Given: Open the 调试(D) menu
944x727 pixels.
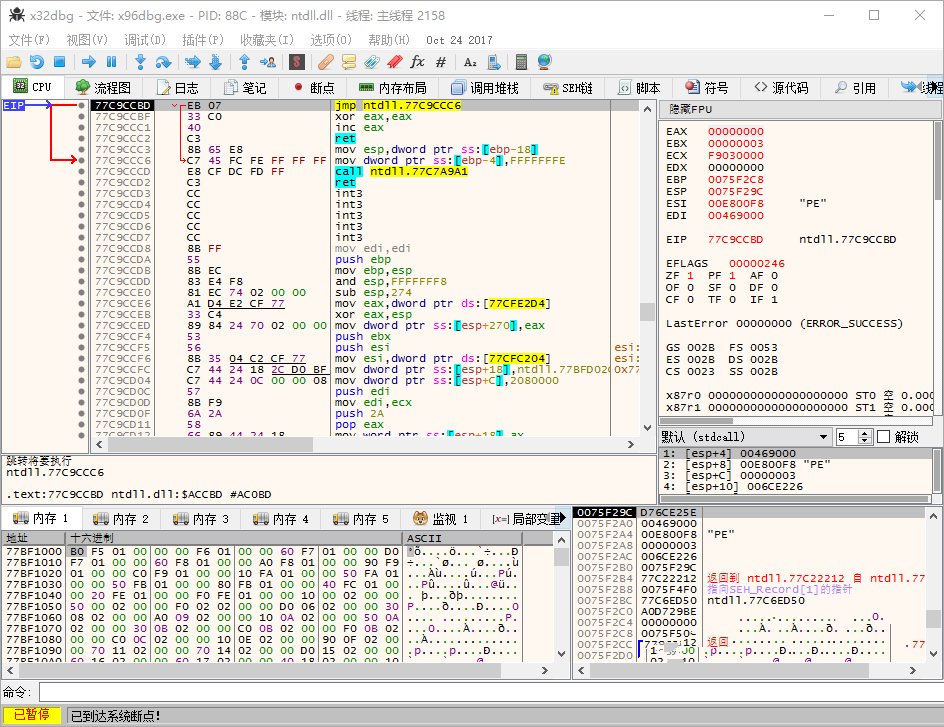Looking at the screenshot, I should 145,40.
